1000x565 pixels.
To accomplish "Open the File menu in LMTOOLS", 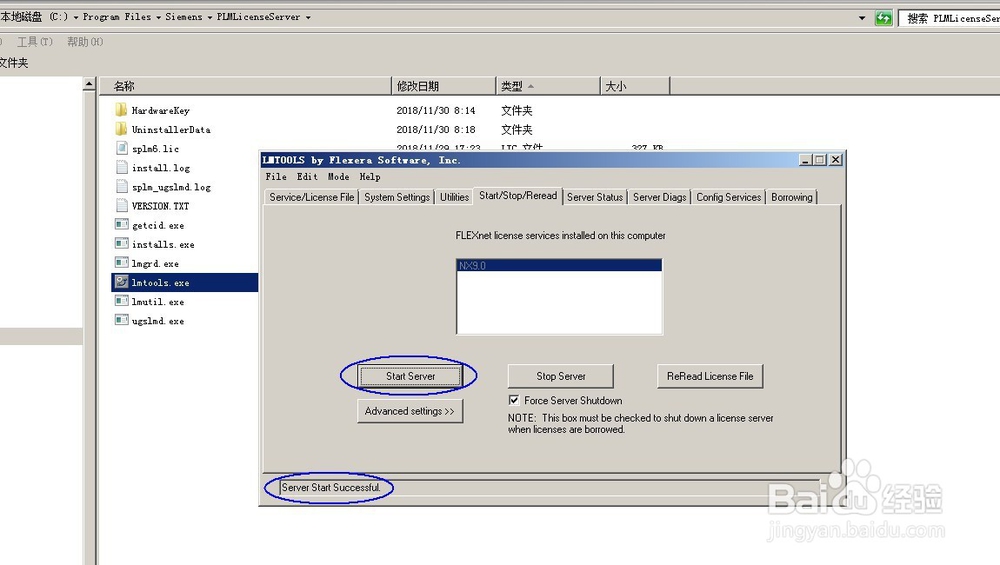I will coord(276,177).
